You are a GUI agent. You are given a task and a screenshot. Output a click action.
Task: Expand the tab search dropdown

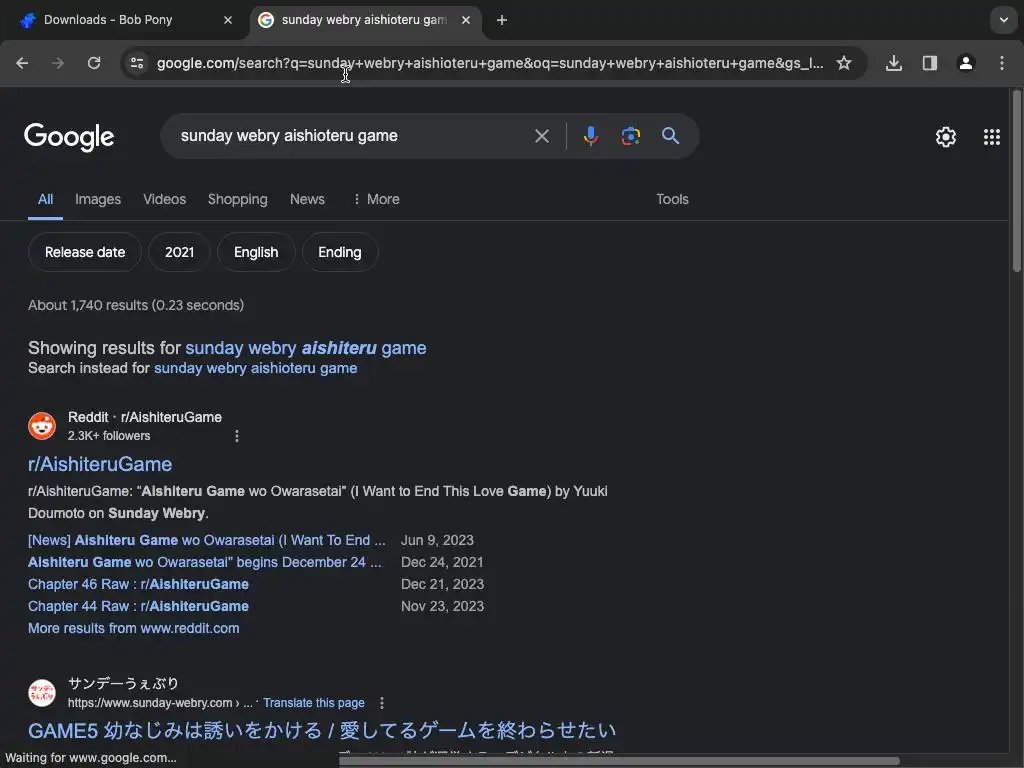point(1004,20)
